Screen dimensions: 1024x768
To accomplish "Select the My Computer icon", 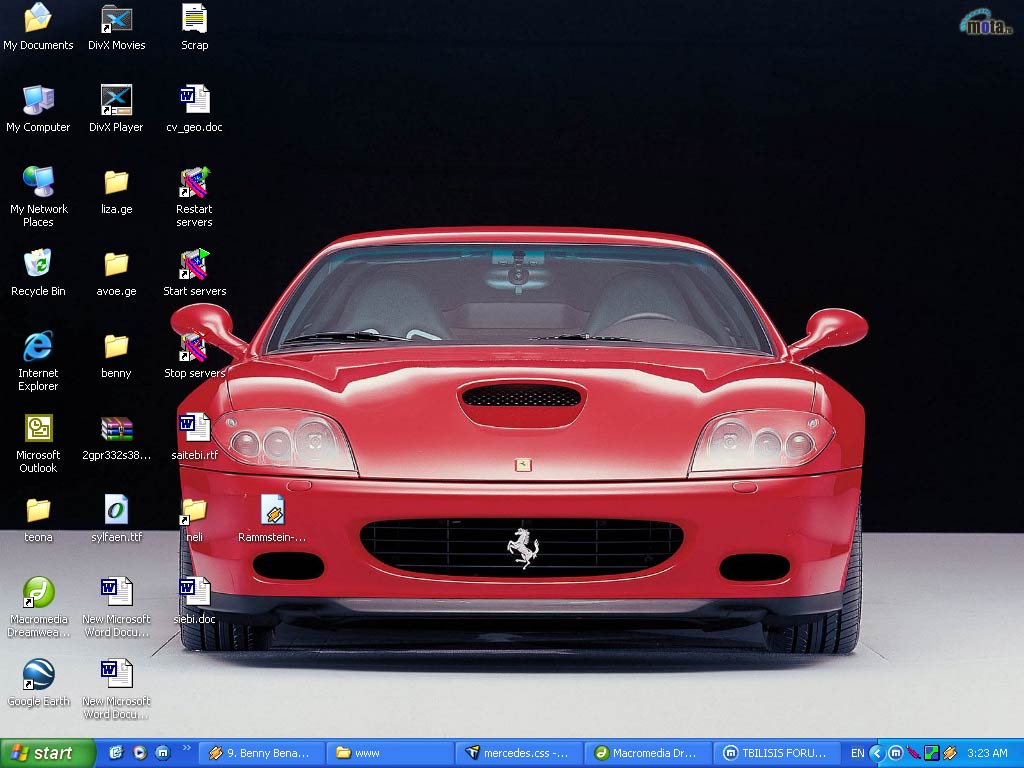I will click(38, 109).
